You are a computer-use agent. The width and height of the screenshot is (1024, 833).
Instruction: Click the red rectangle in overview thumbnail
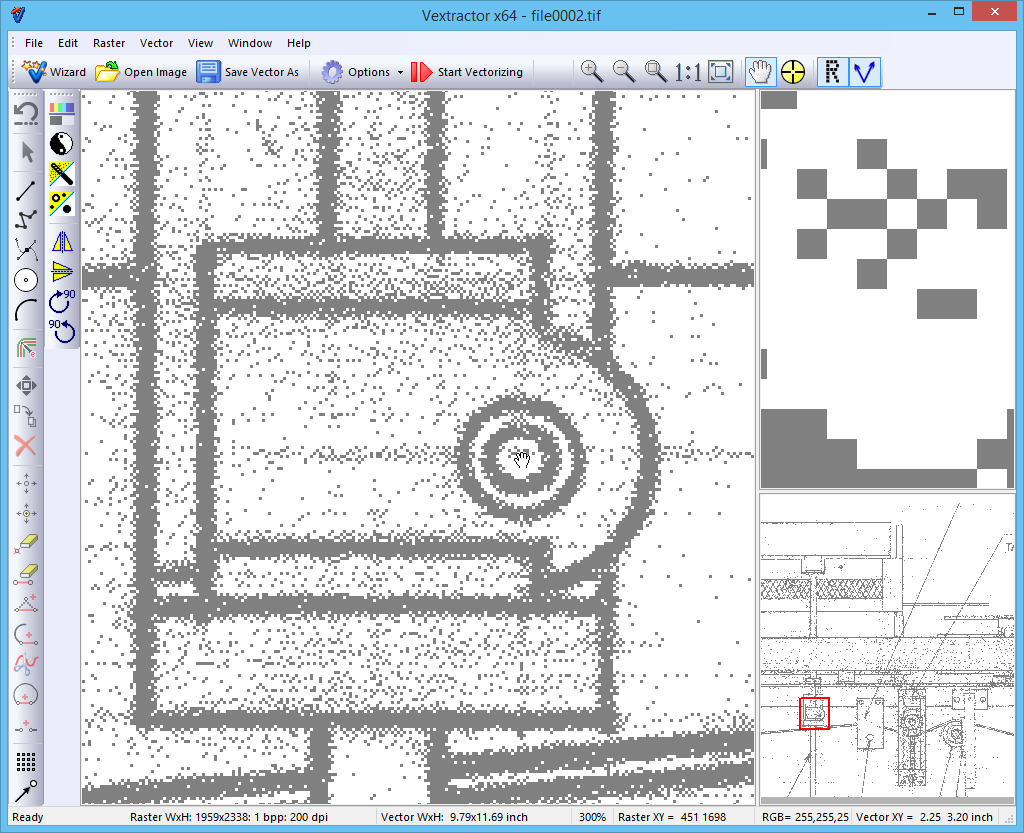815,713
